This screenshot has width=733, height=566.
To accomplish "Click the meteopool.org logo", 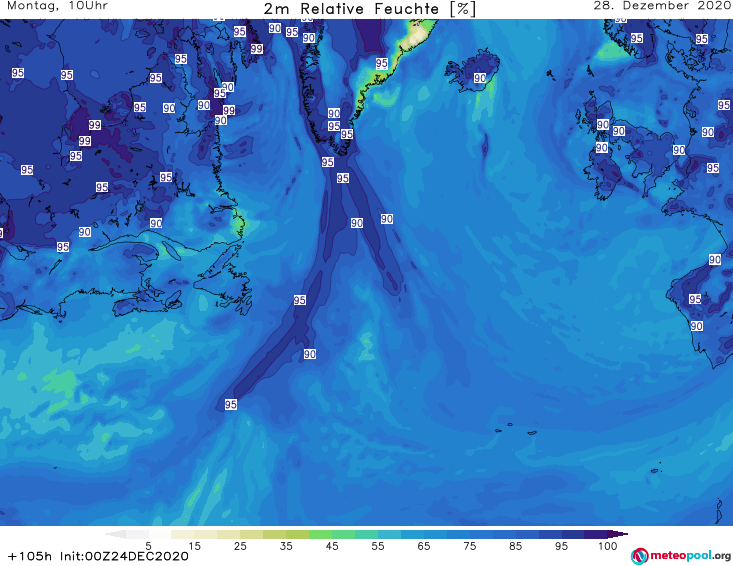I will tap(681, 556).
